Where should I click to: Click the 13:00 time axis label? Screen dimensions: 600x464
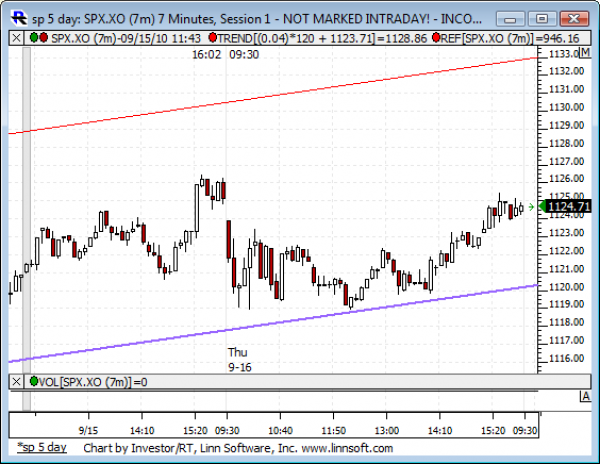(x=386, y=430)
